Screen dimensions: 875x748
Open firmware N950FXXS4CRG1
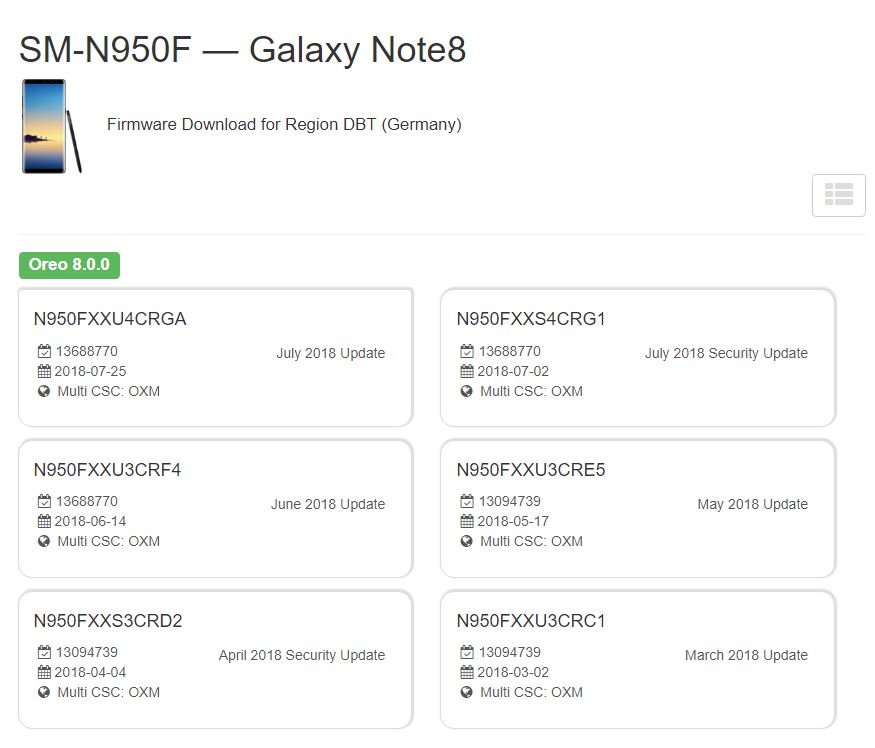(531, 319)
